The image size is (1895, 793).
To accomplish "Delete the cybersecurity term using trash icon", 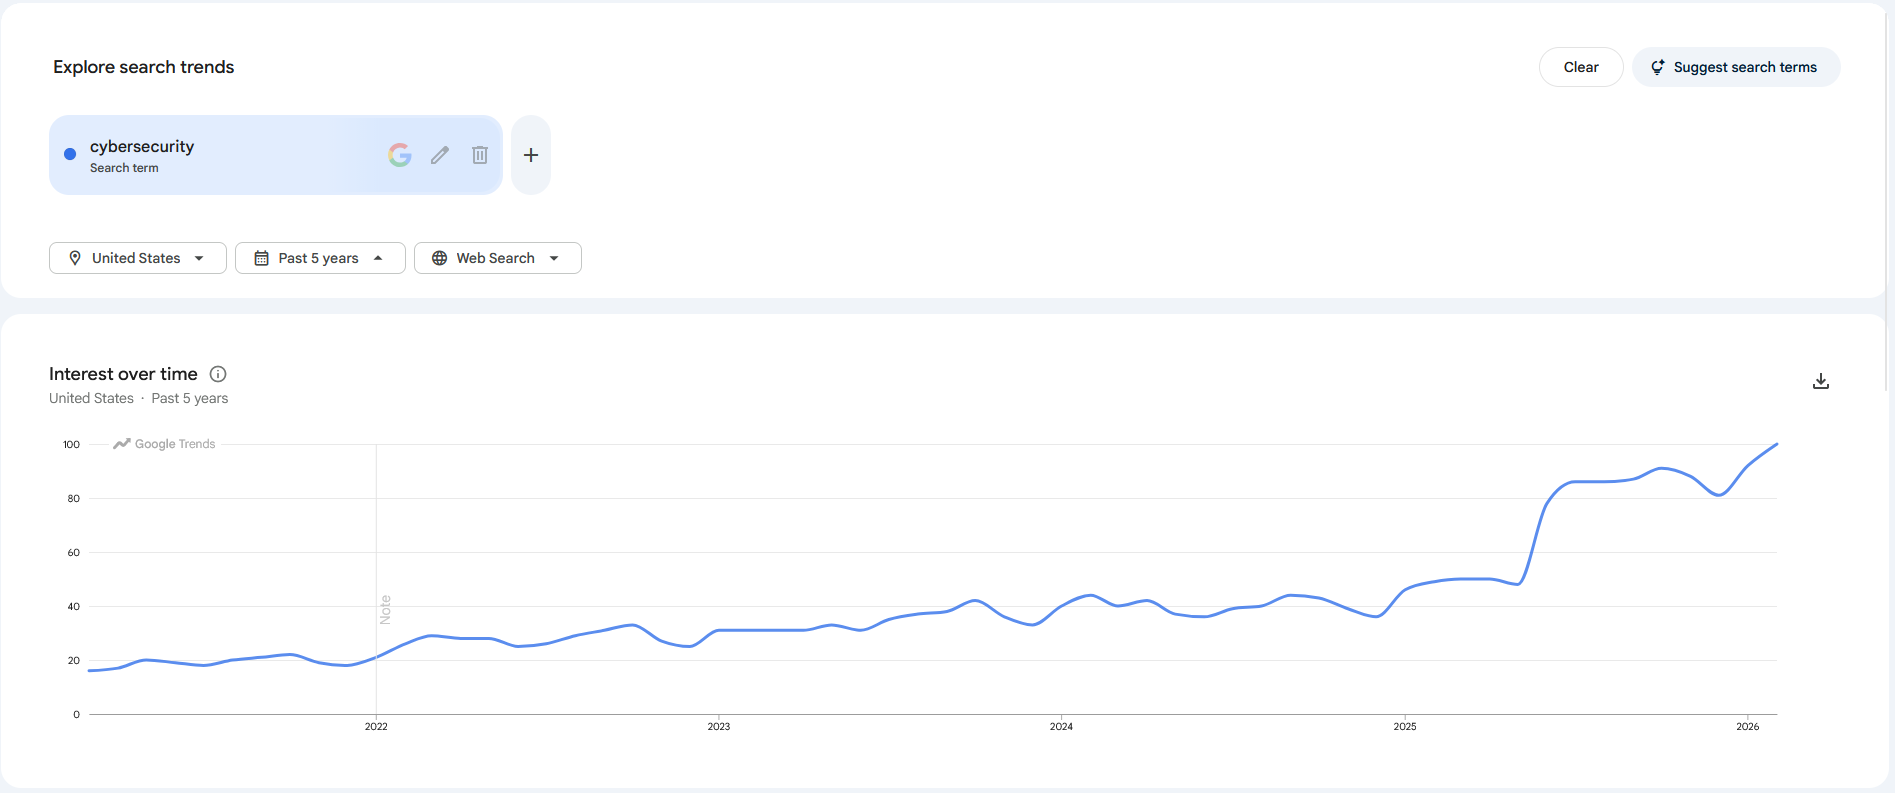I will [x=480, y=155].
